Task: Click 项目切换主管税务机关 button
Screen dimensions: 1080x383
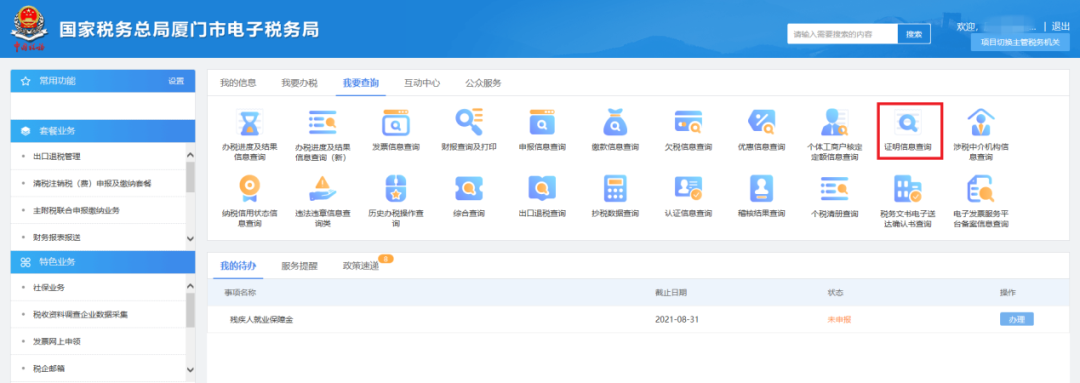Action: click(x=1020, y=43)
